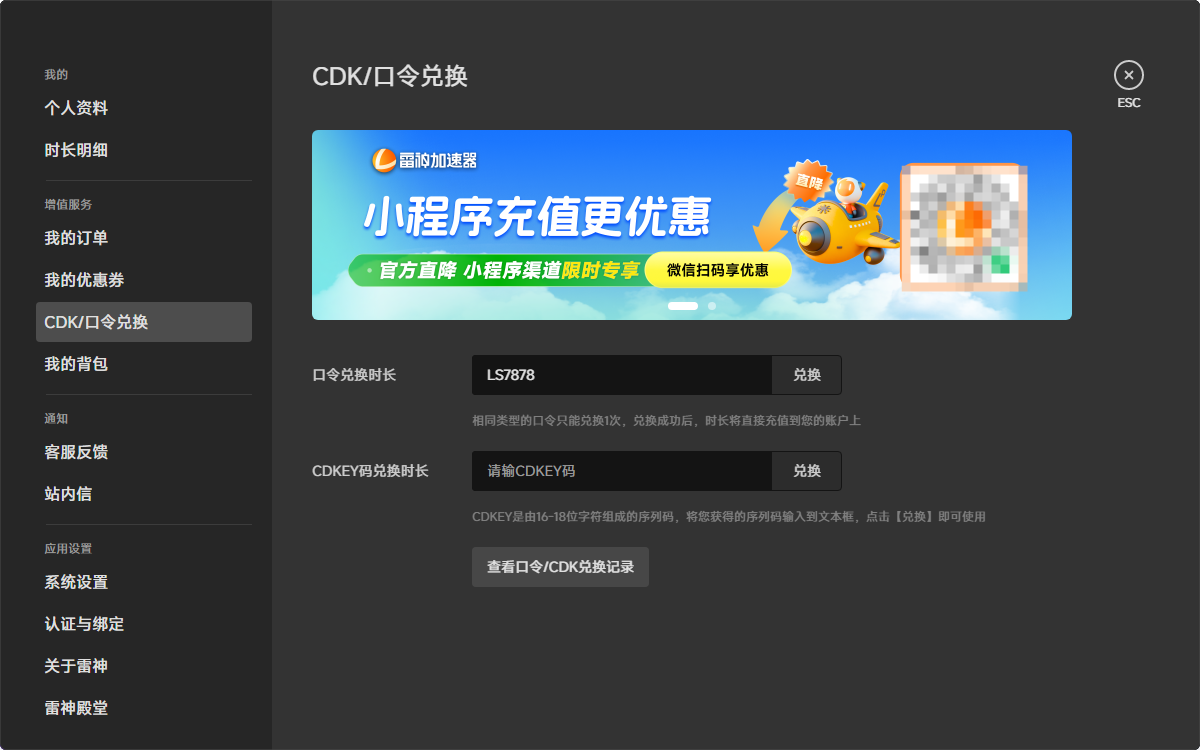Screen dimensions: 1200x750
Task: Click the 我的 section header
Action: [x=56, y=74]
